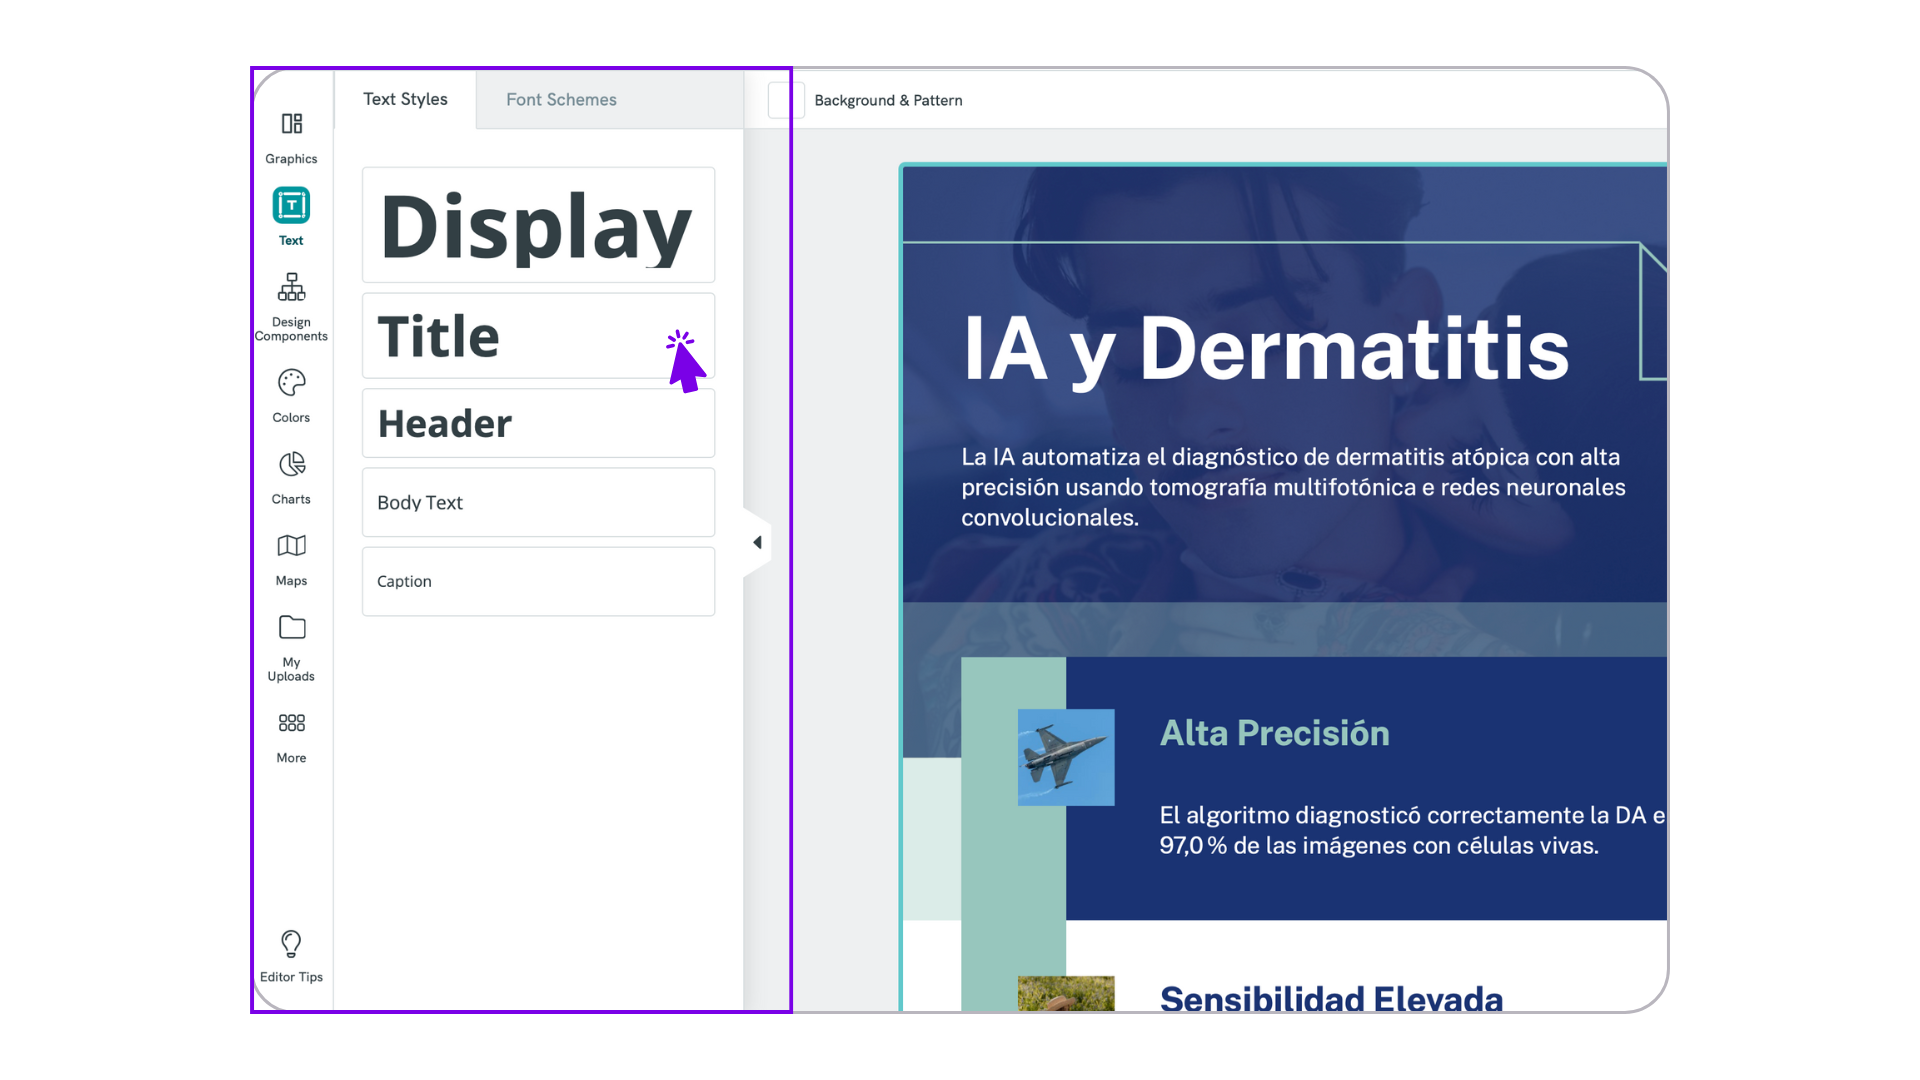Screen dimensions: 1920x1080
Task: Add a Body Text style
Action: 538,503
